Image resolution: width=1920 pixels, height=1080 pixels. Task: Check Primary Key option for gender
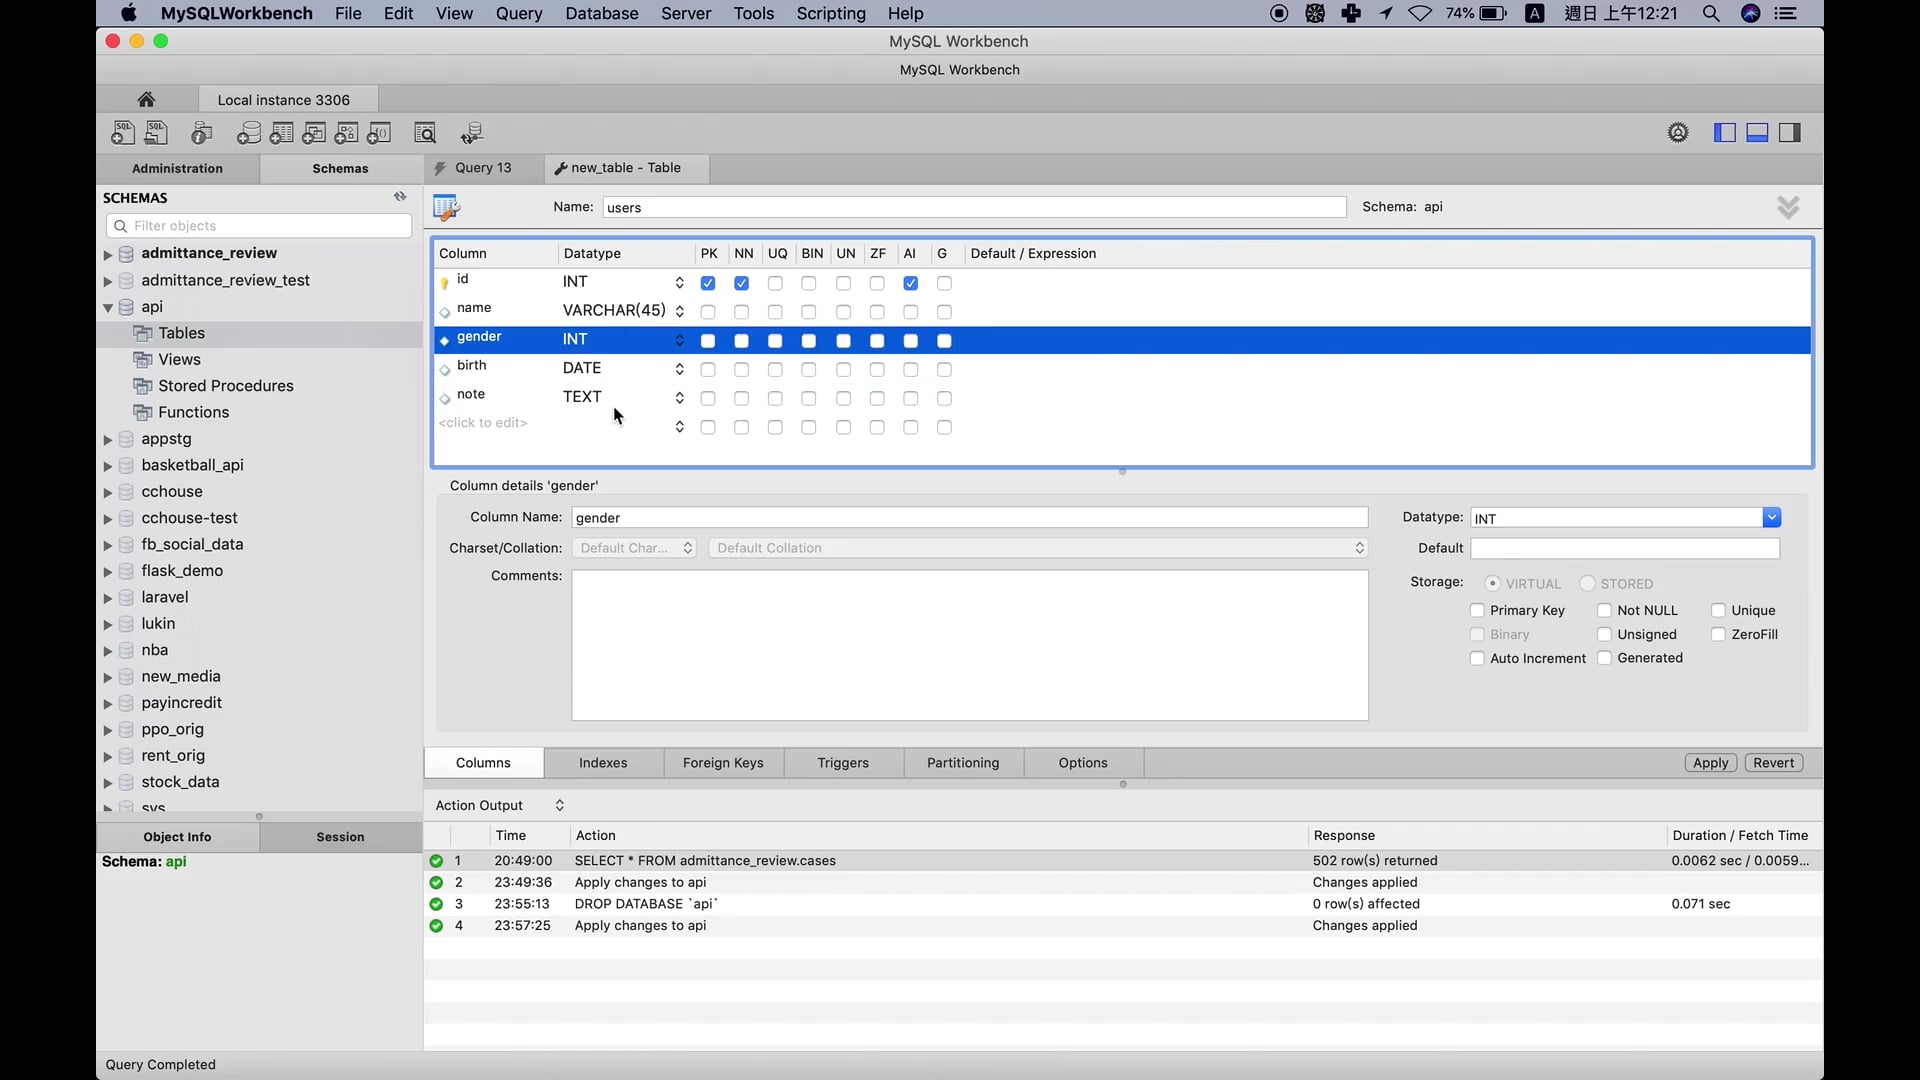1477,611
